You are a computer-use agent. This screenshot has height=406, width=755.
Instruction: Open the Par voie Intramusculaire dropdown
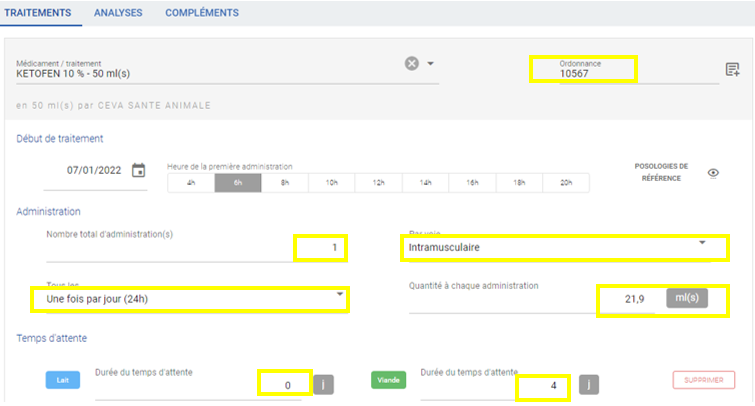560,248
